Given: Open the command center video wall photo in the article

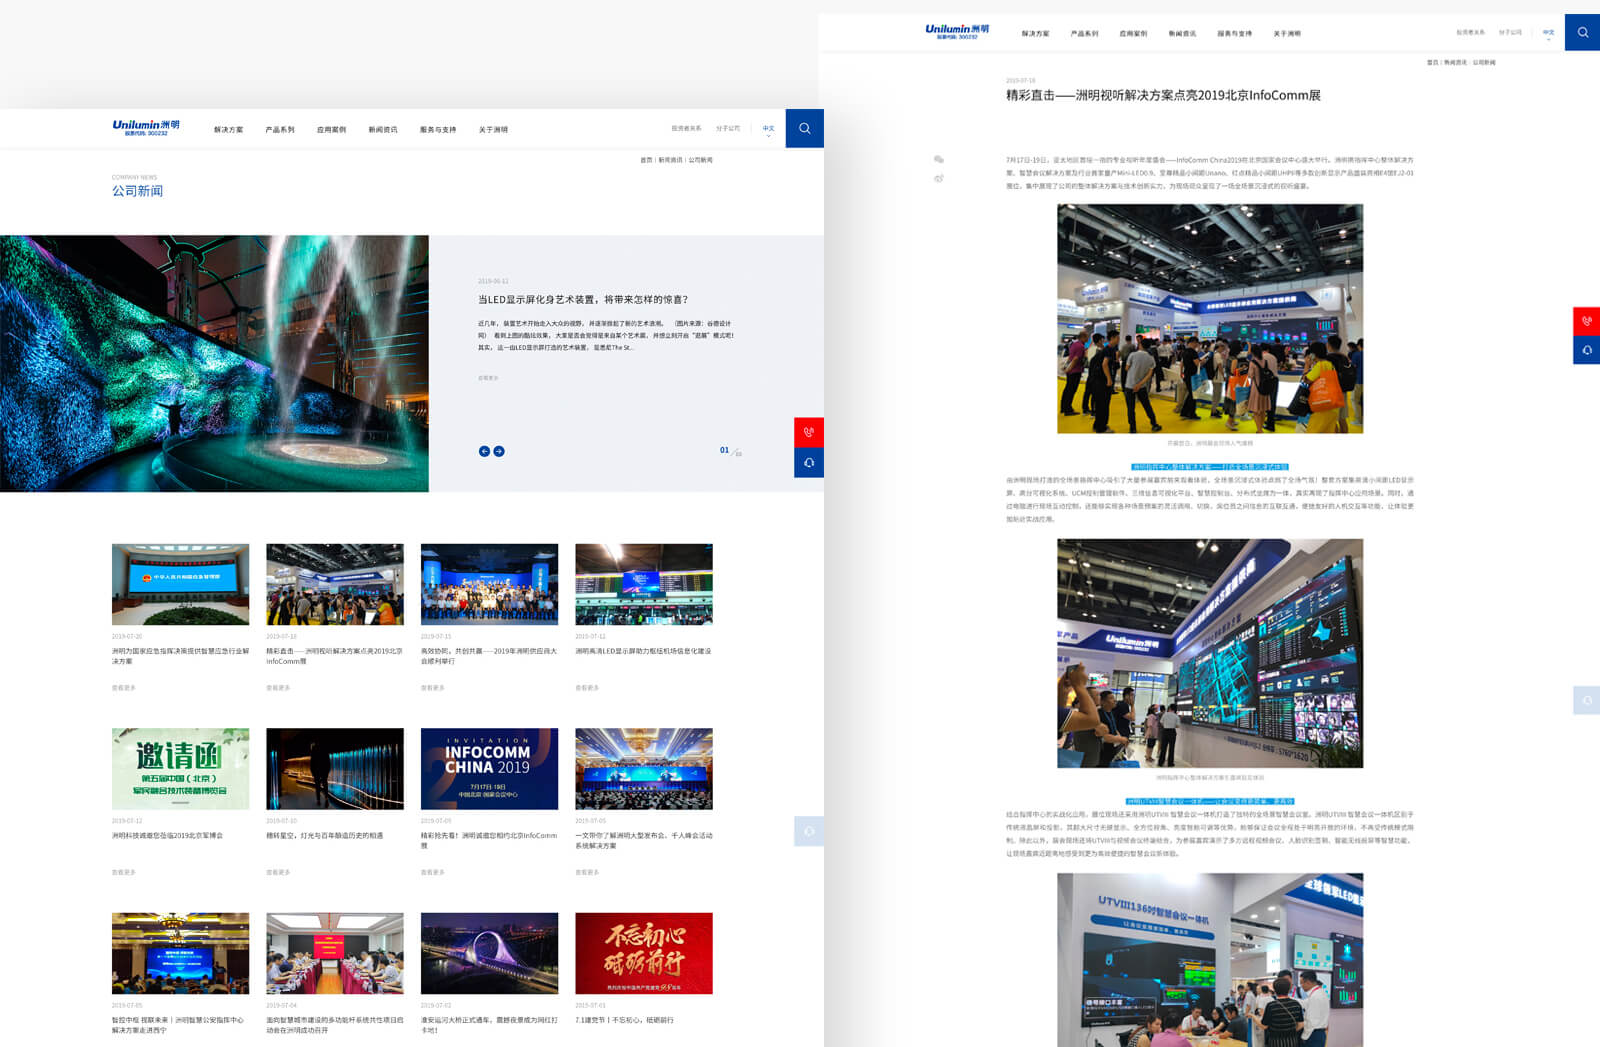Looking at the screenshot, I should pyautogui.click(x=1210, y=654).
